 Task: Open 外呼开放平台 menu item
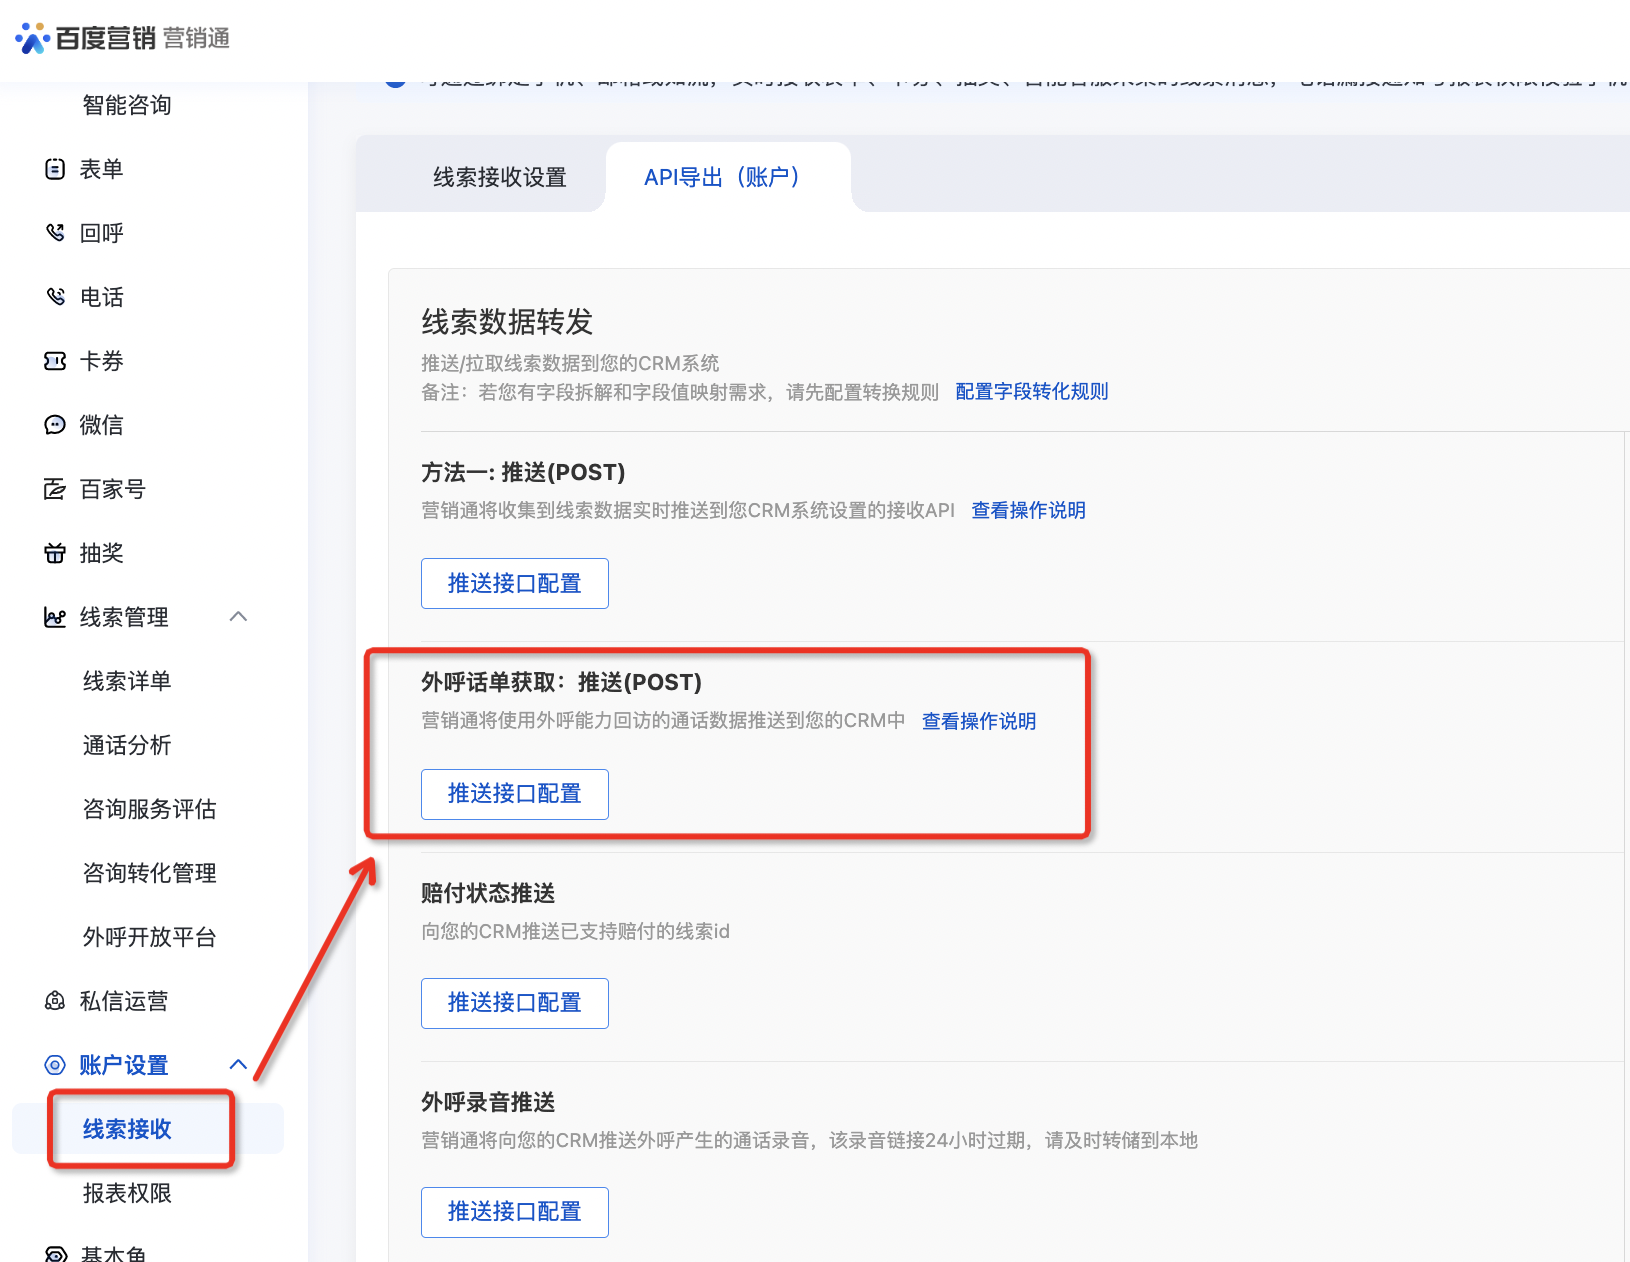point(149,937)
